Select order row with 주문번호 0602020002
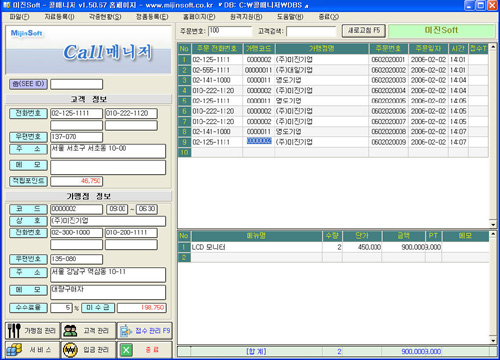This screenshot has height=360, width=500. (x=333, y=70)
